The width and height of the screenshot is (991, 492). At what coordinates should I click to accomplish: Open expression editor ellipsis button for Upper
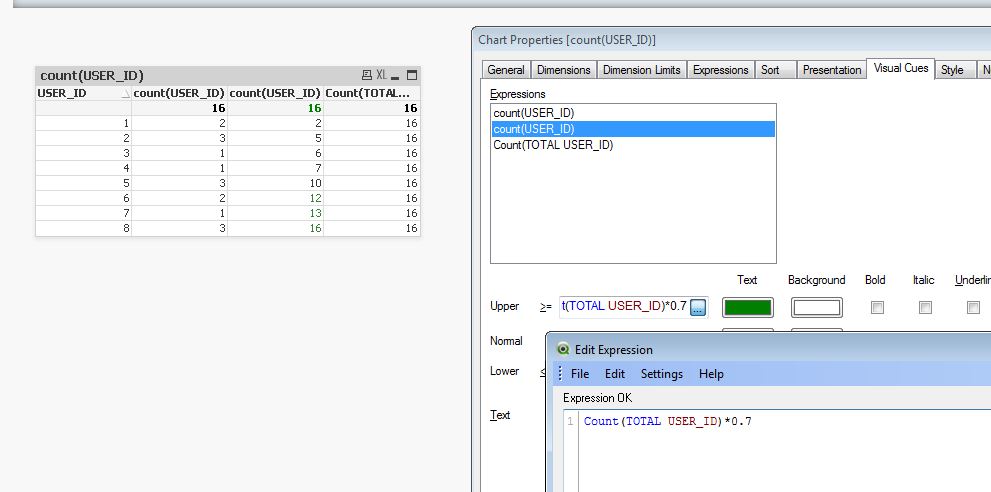698,307
